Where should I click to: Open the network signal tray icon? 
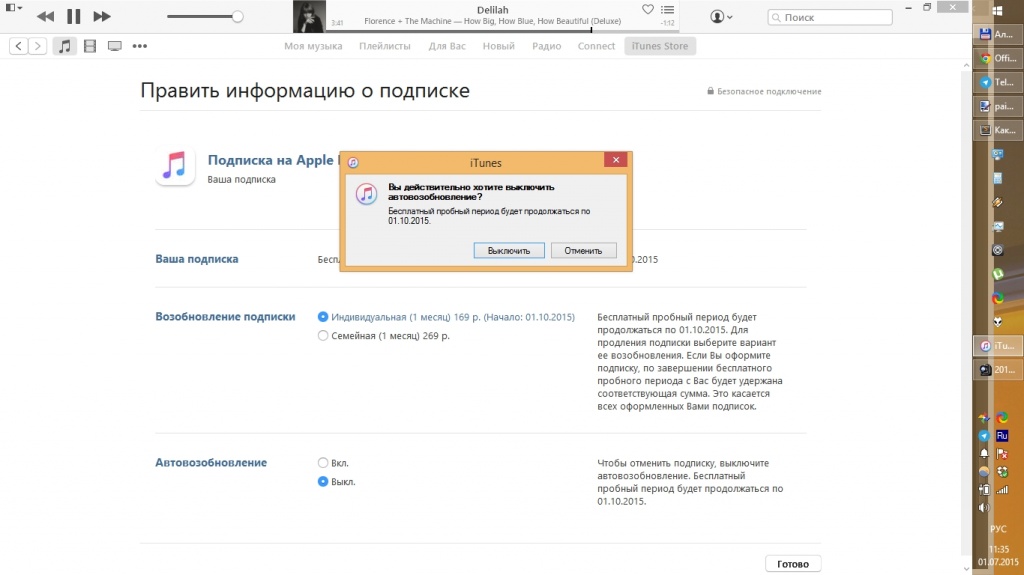click(x=1002, y=489)
